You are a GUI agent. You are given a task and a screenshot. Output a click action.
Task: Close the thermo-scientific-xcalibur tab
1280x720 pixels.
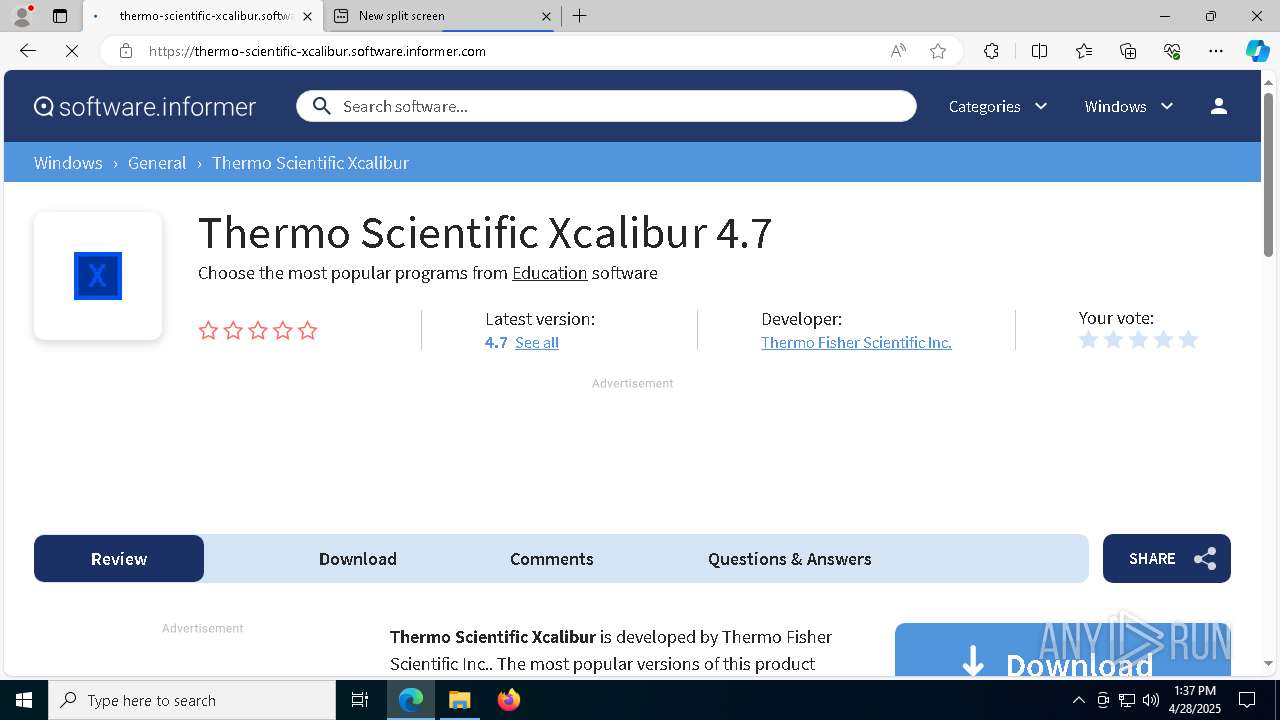(x=307, y=16)
